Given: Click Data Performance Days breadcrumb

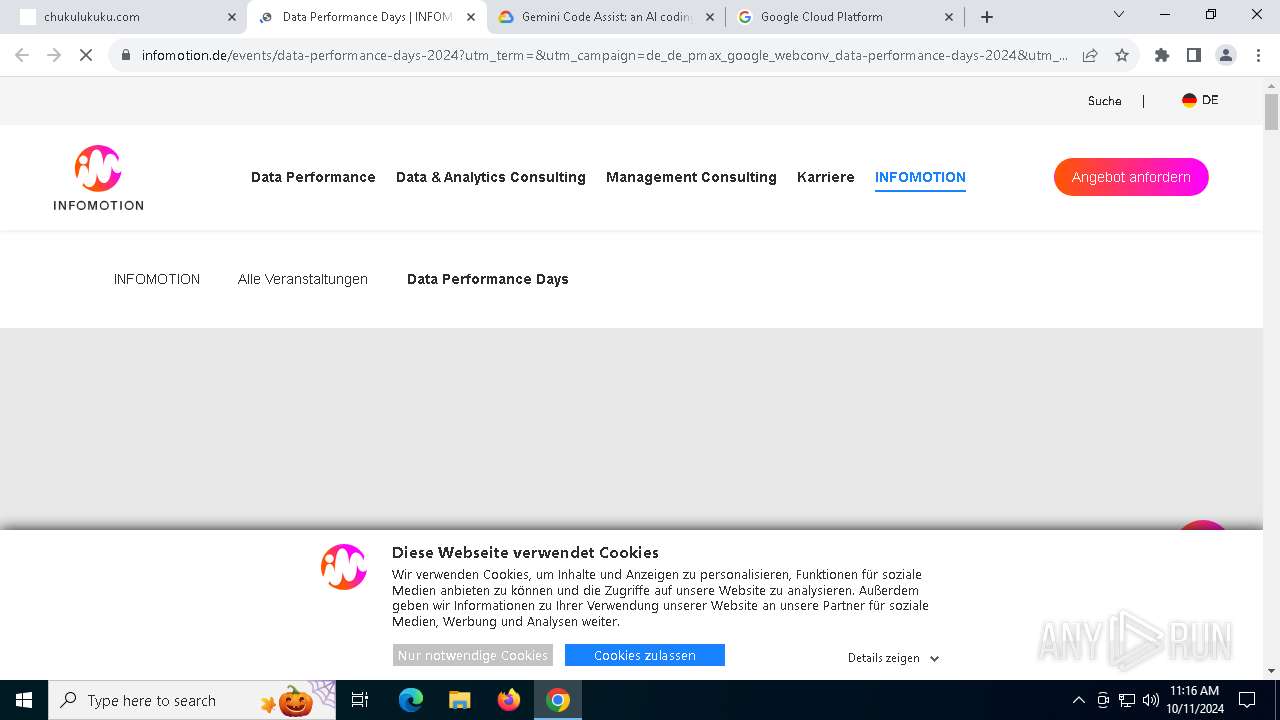Looking at the screenshot, I should (x=488, y=279).
